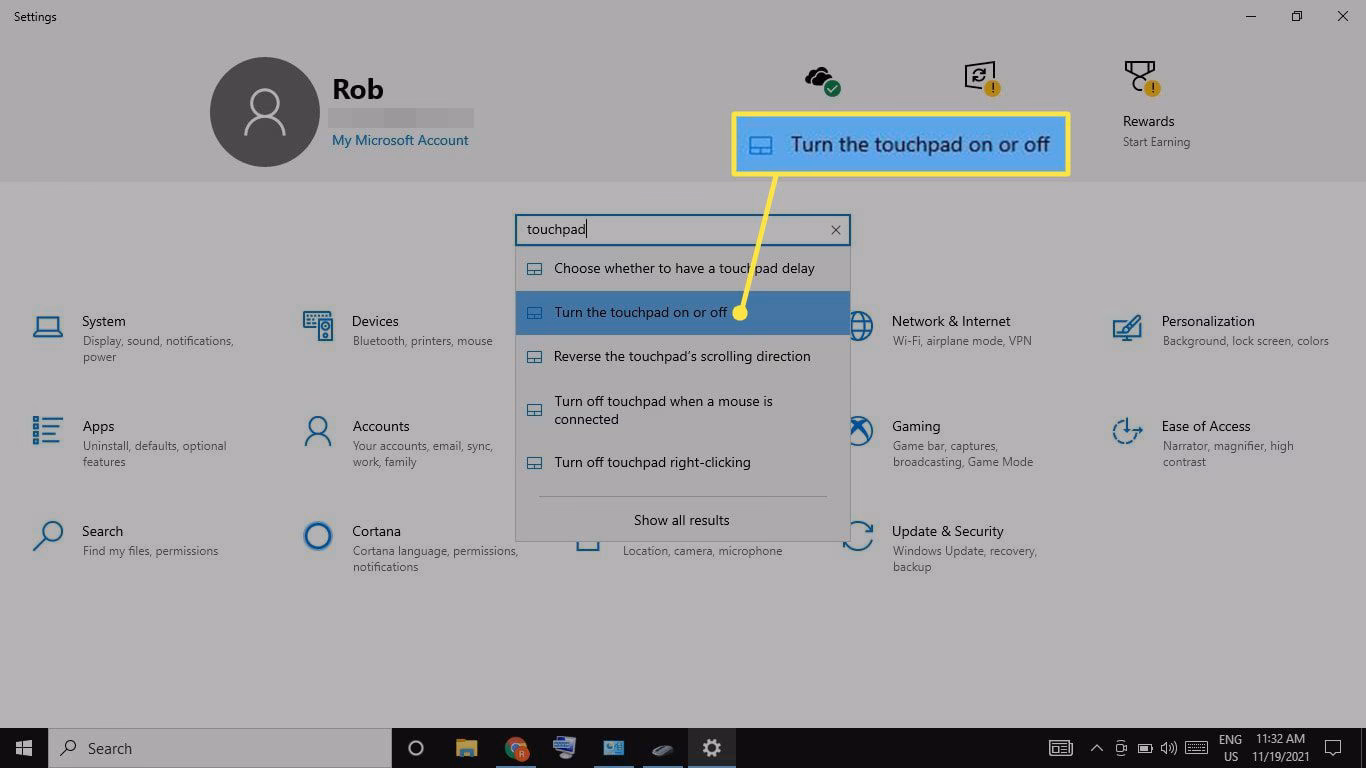Open the System settings category
This screenshot has width=1366, height=768.
[104, 322]
